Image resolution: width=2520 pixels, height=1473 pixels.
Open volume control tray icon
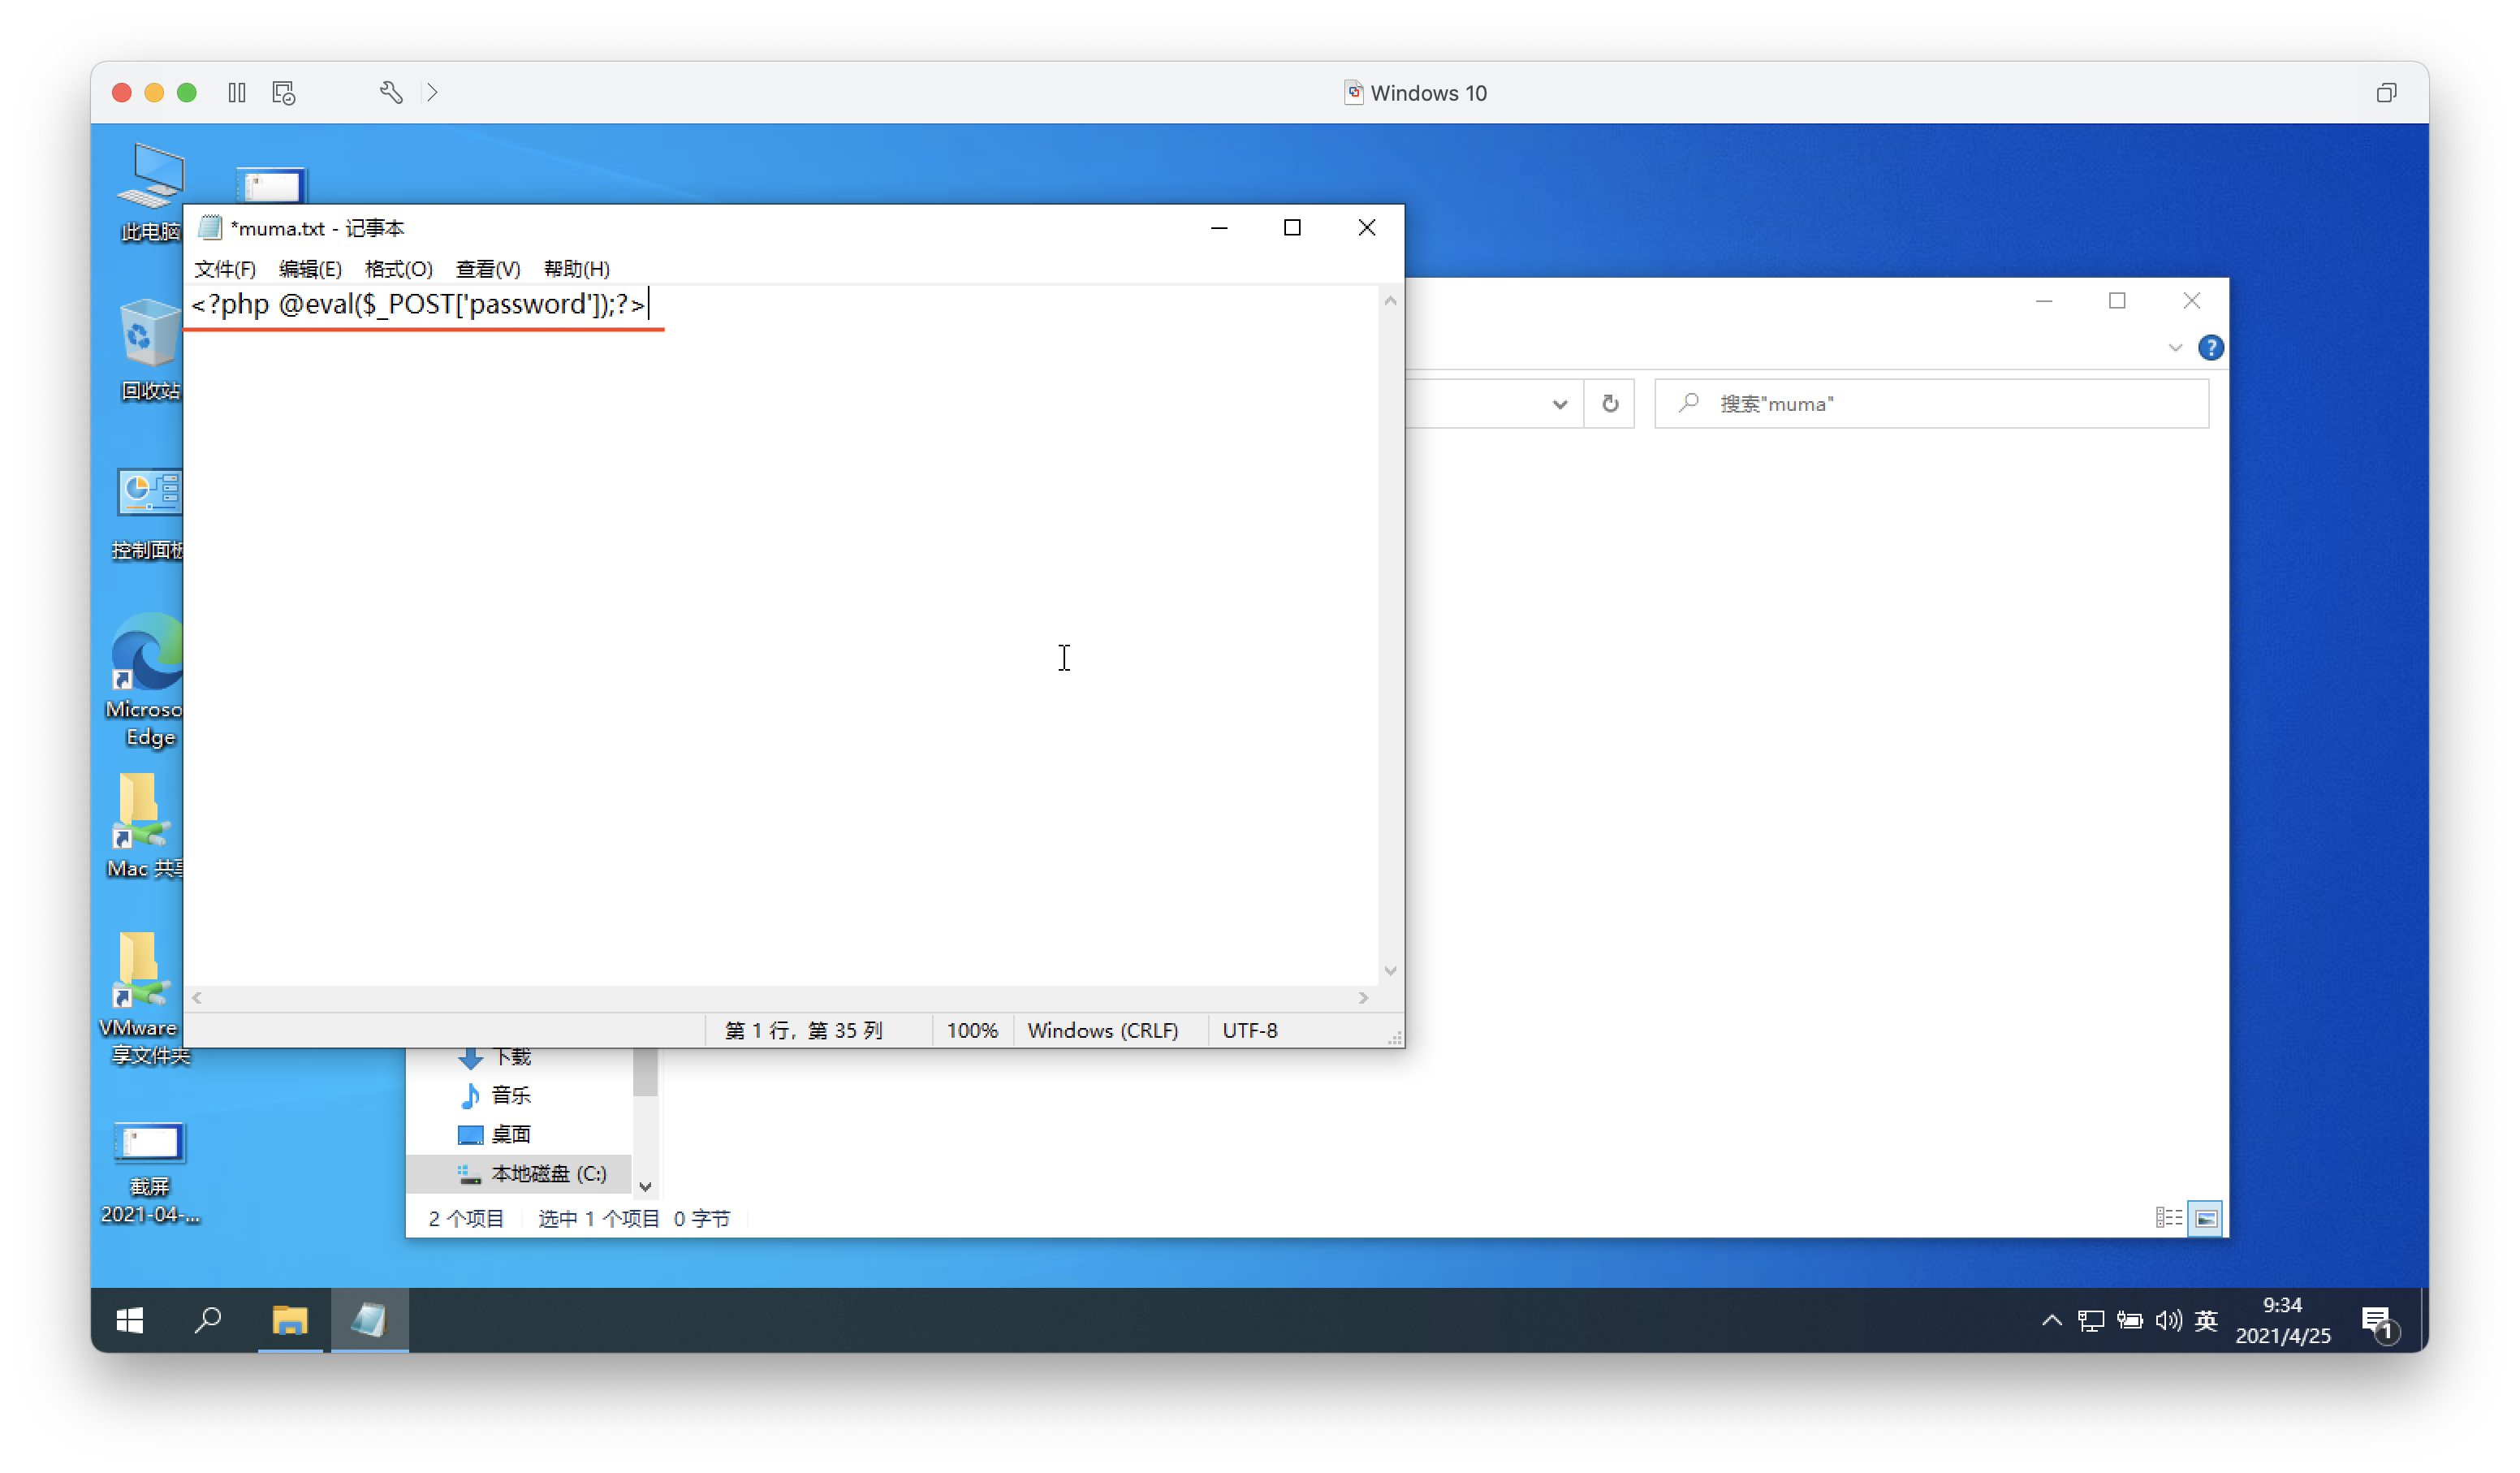2168,1320
